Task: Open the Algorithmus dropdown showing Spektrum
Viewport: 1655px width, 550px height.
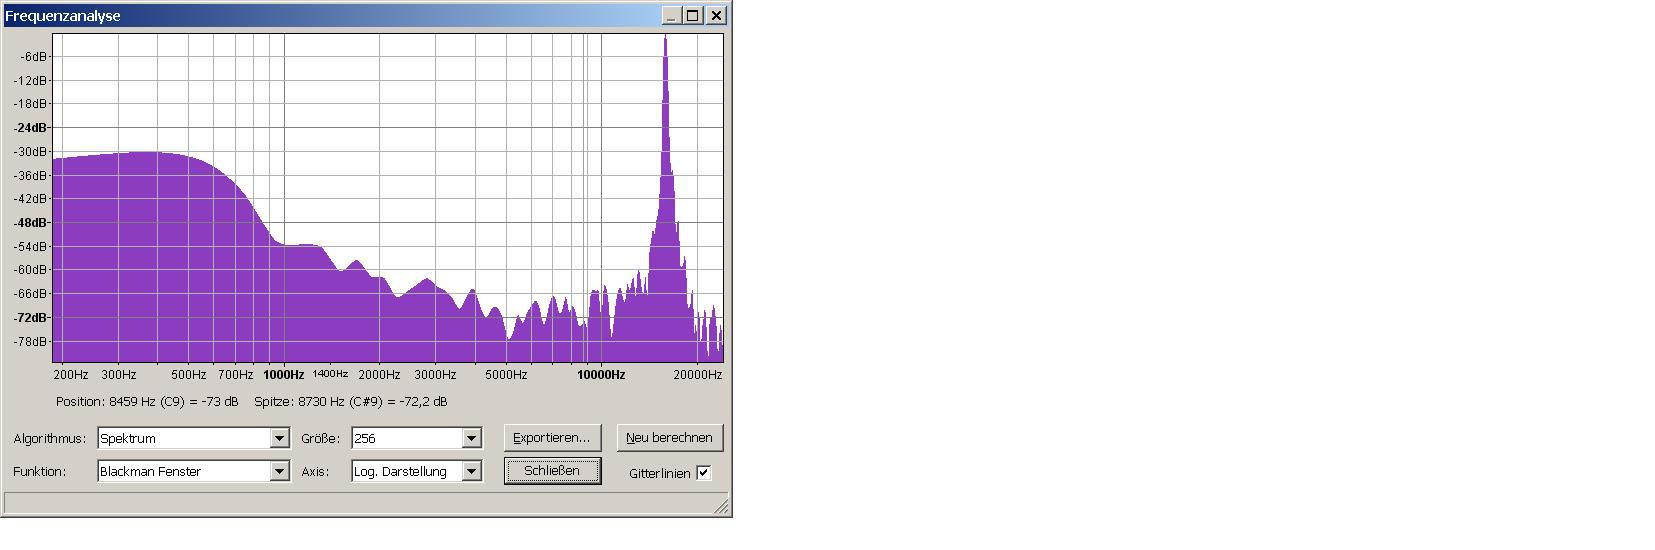Action: pos(280,438)
